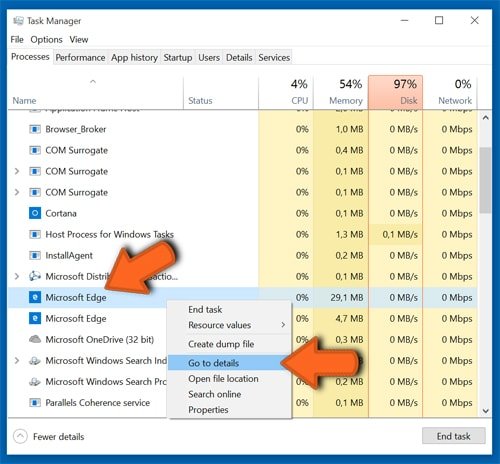The width and height of the screenshot is (500, 464).
Task: Click the Task Manager title bar icon
Action: coord(18,21)
